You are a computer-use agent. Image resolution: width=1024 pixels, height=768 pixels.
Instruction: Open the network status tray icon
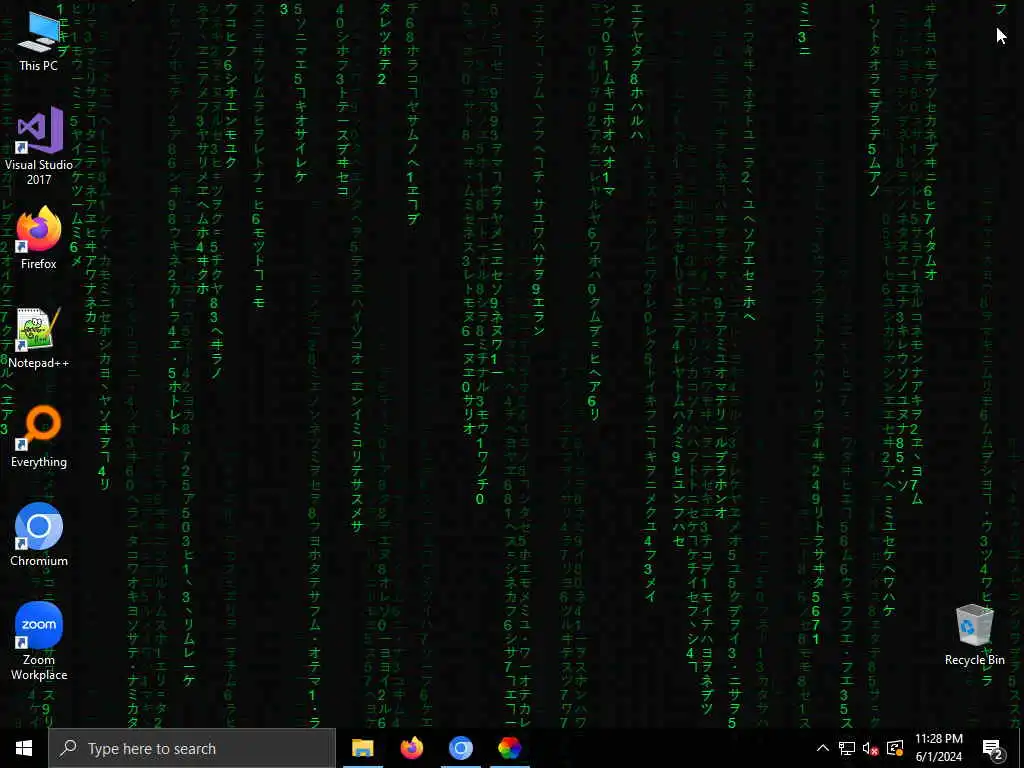tap(847, 748)
